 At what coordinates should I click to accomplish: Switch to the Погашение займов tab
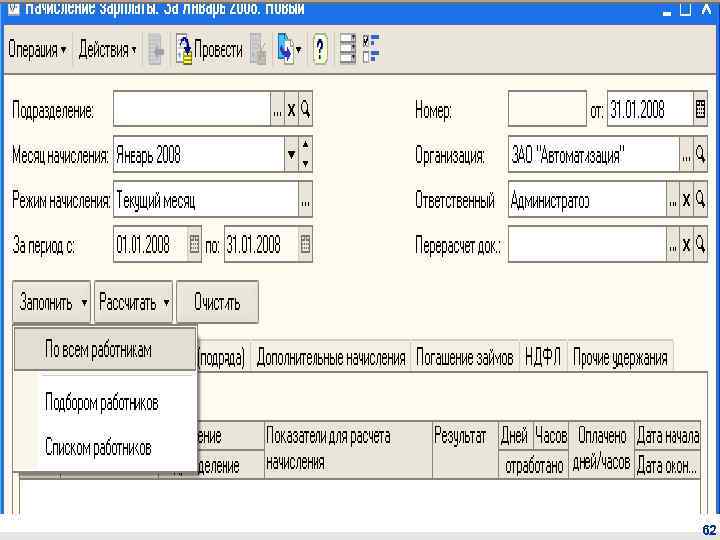pos(465,358)
